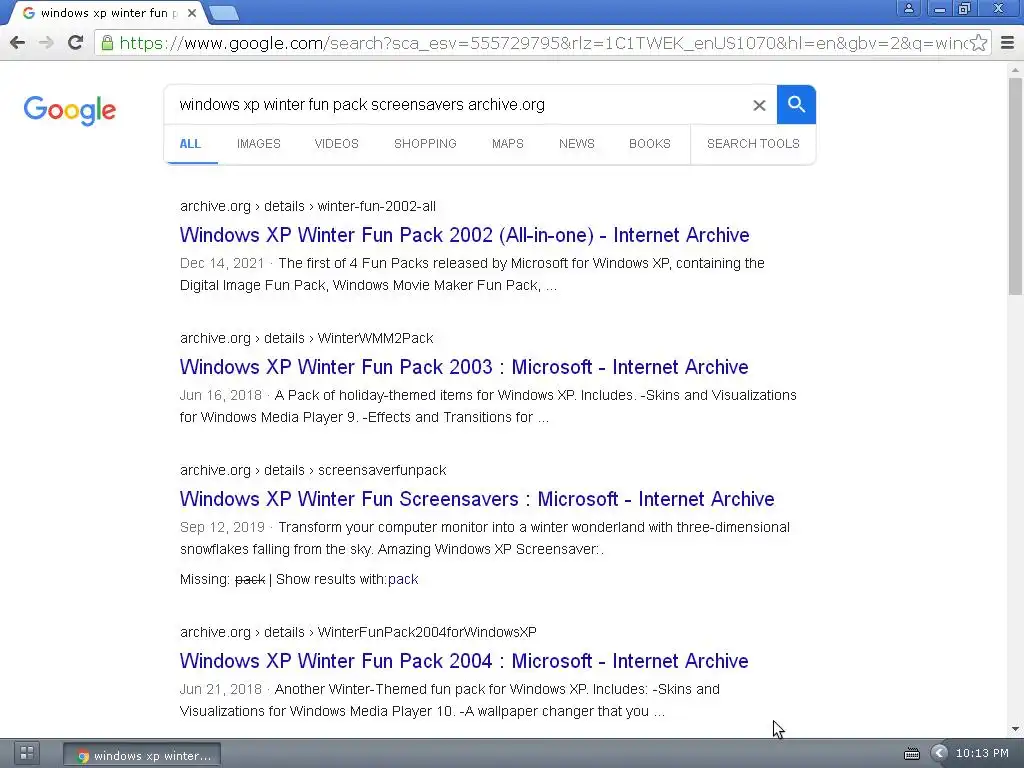The width and height of the screenshot is (1024, 768).
Task: Click inside the Google search input field
Action: pyautogui.click(x=457, y=104)
